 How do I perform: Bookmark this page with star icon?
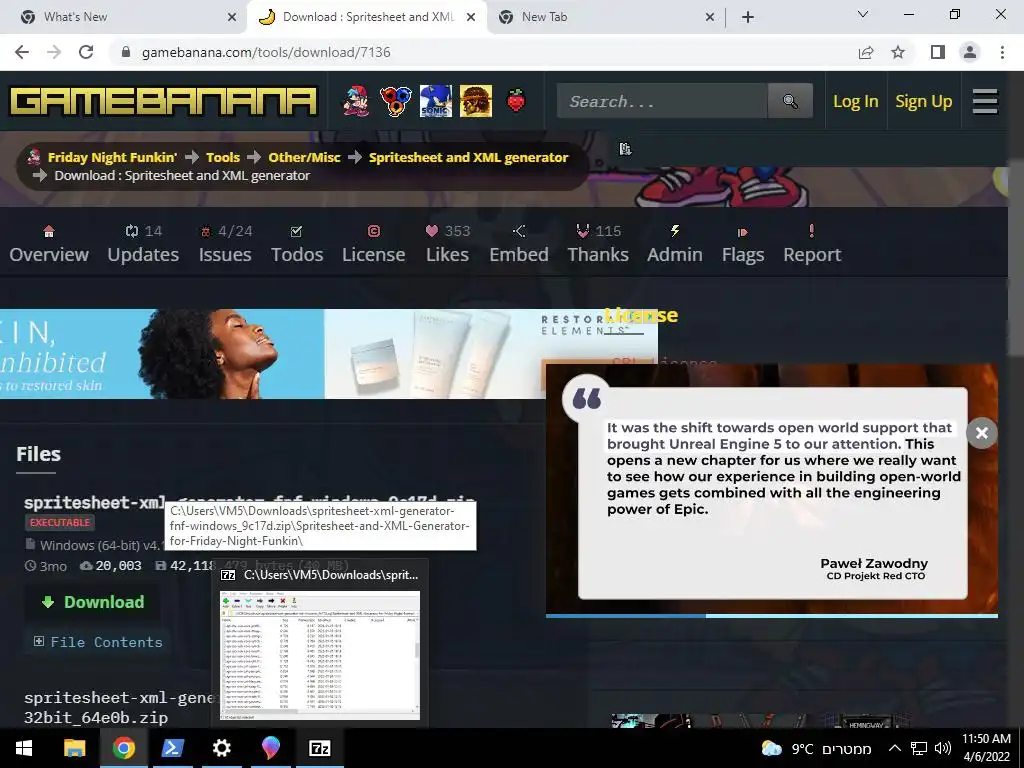click(x=899, y=52)
